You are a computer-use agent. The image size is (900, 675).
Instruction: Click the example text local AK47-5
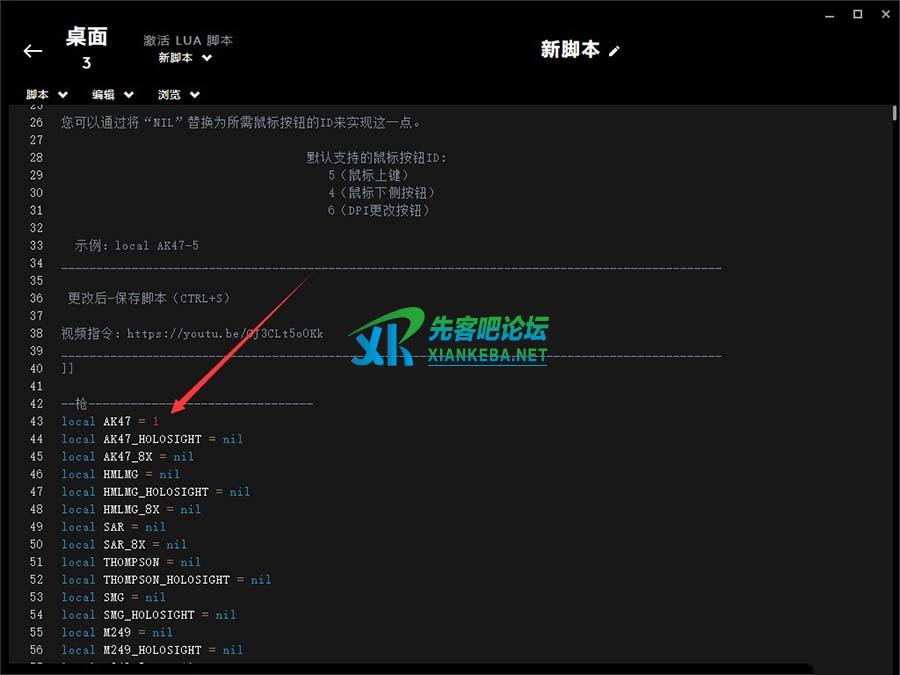[156, 246]
